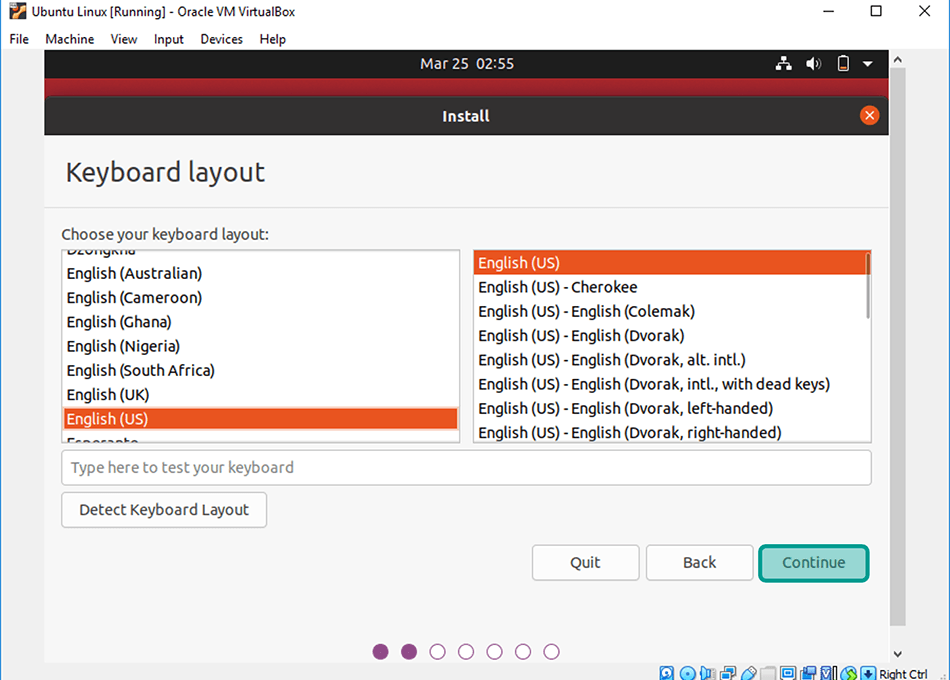Click the USB devices status icon
Screen dimensions: 950x680
[x=748, y=673]
